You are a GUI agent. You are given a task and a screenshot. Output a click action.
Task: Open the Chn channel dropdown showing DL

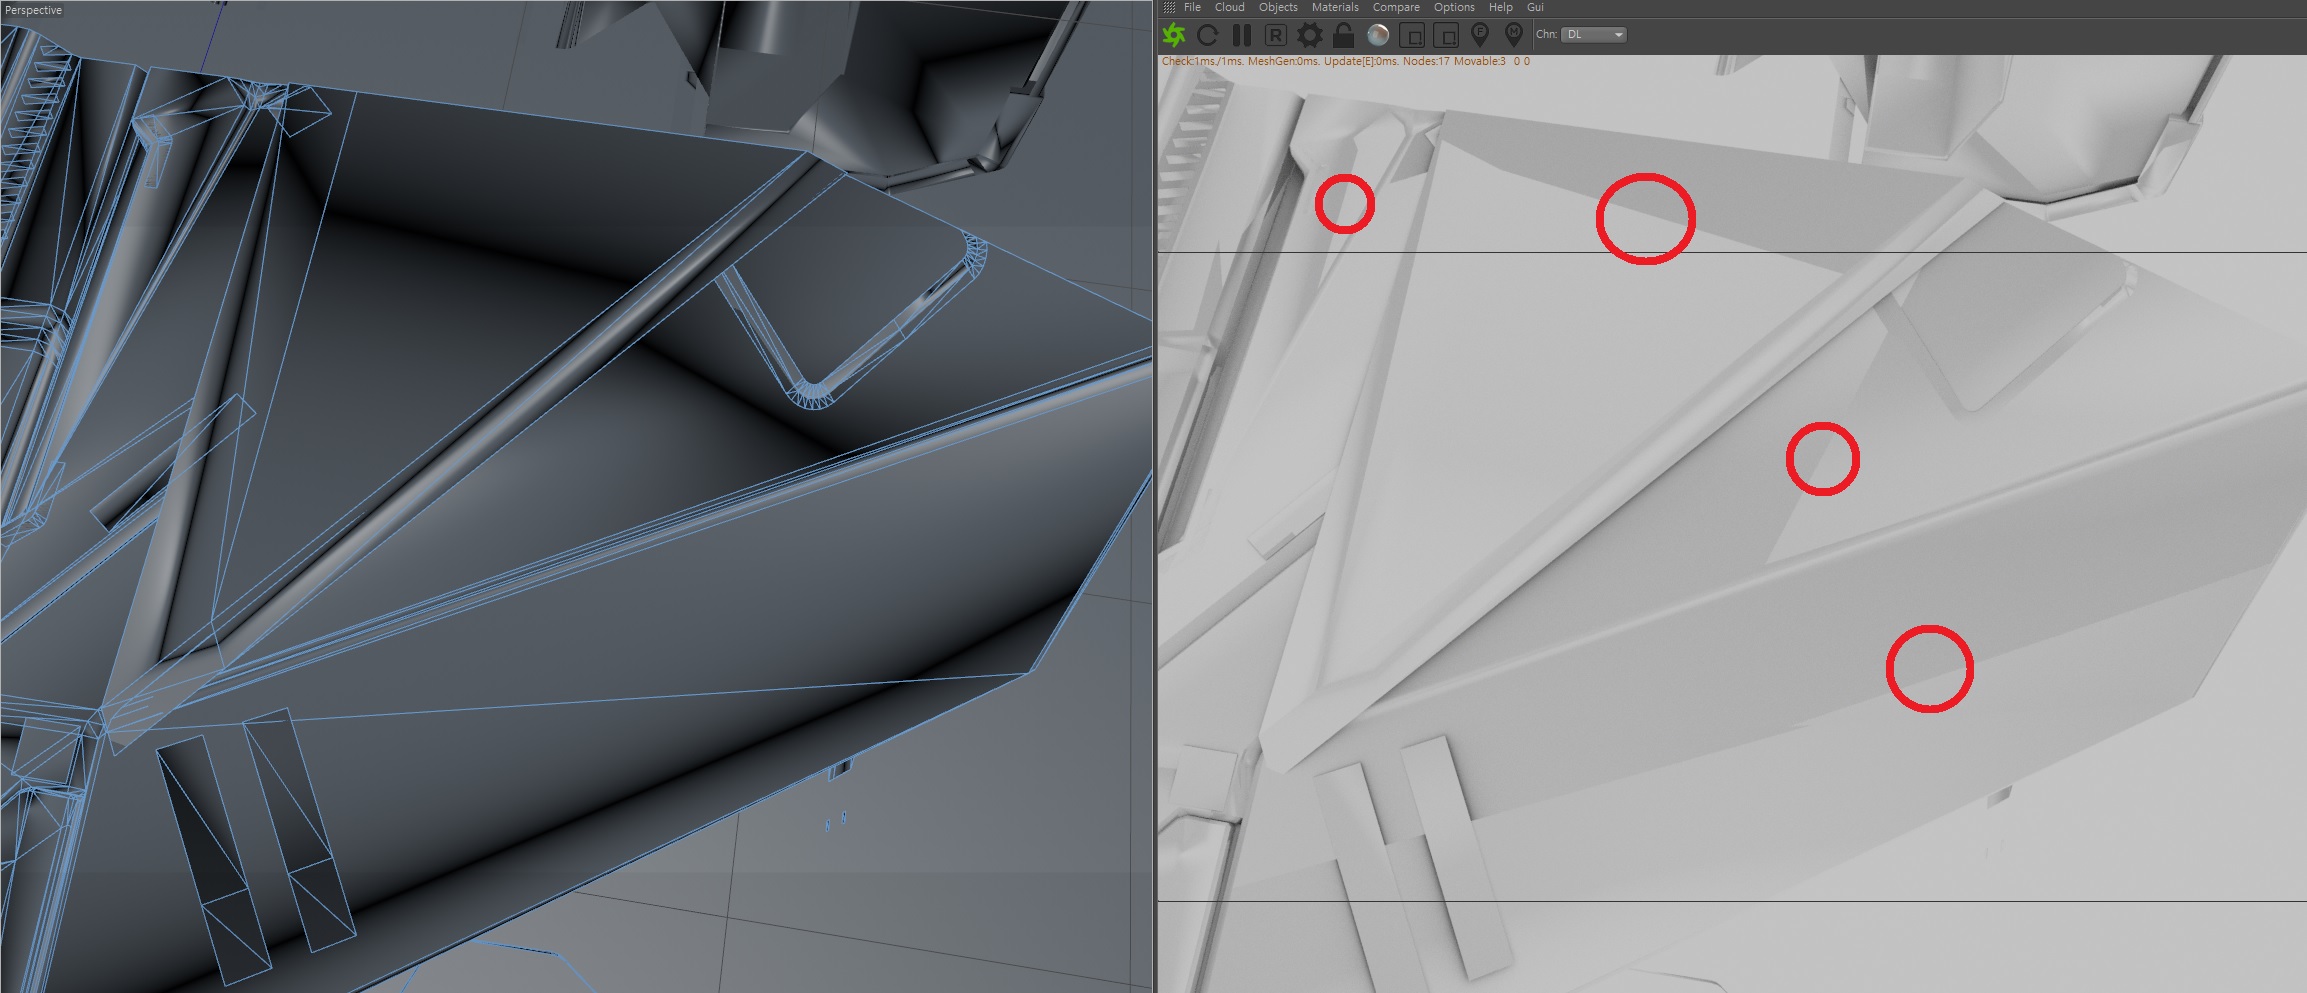(x=1595, y=35)
